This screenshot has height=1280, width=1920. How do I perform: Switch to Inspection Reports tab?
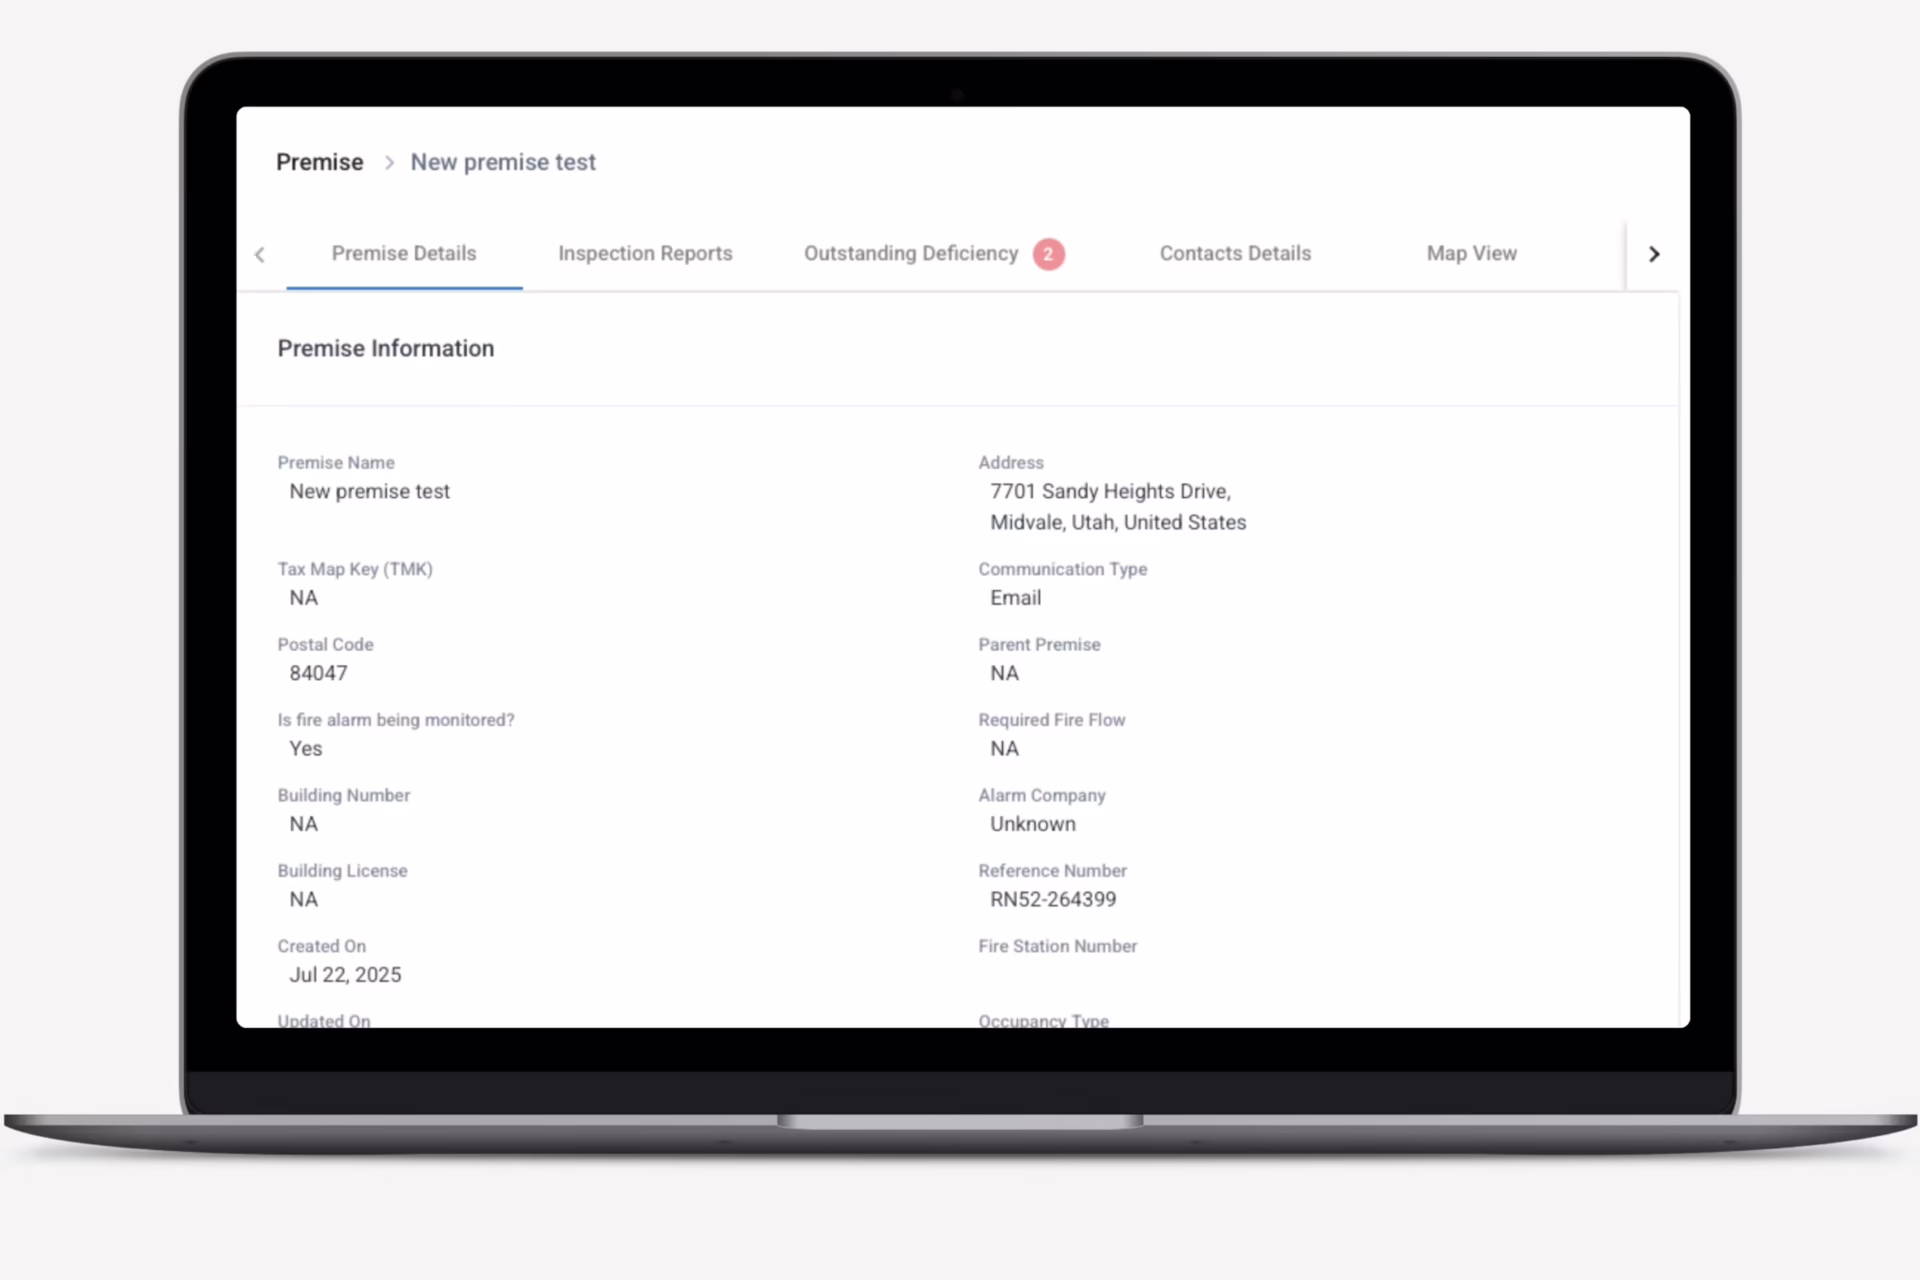coord(645,254)
